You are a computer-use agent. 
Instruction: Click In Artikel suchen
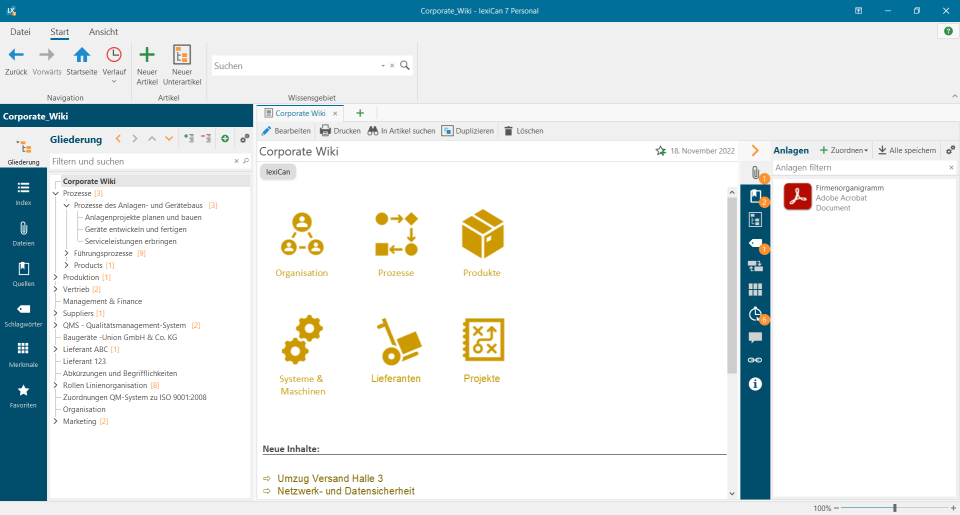[401, 131]
